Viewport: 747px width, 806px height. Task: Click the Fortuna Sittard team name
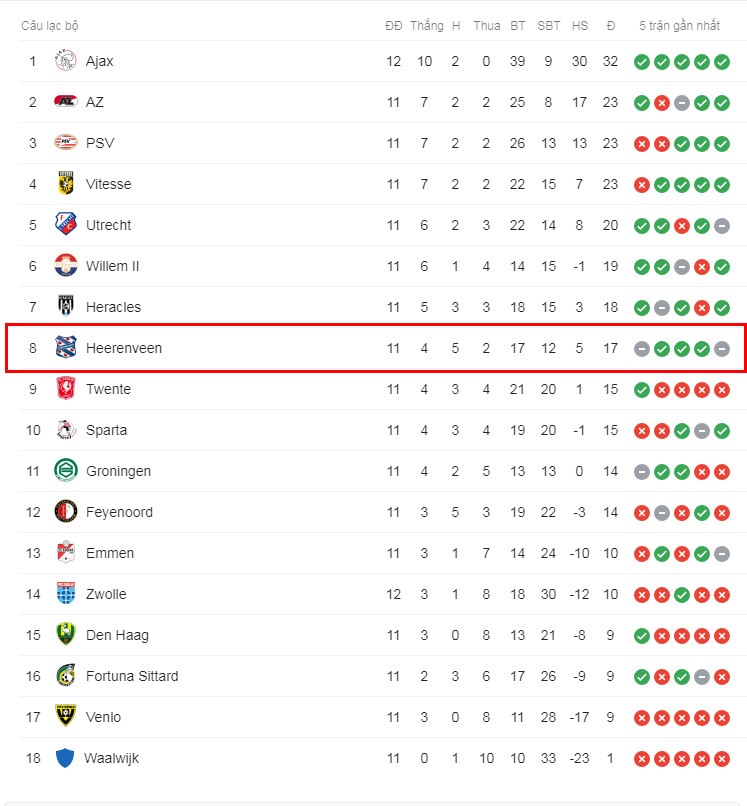click(x=132, y=676)
